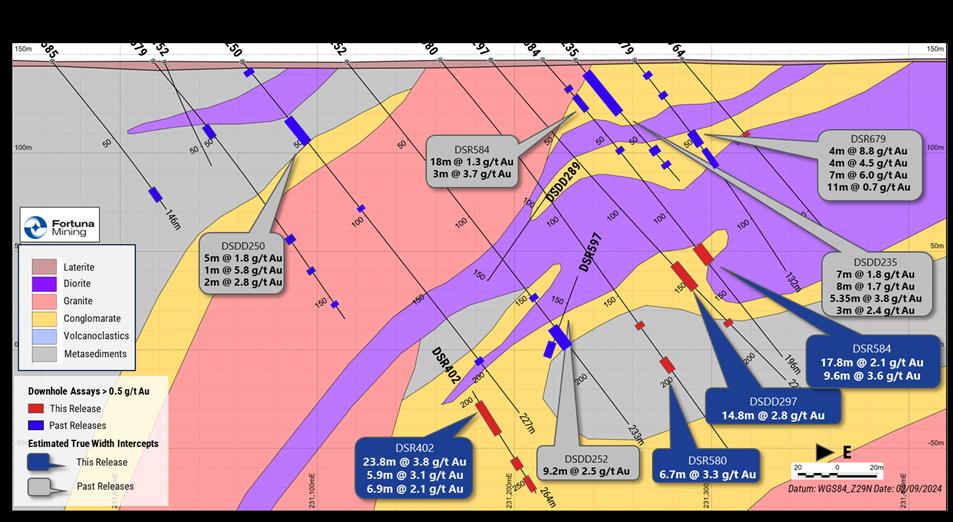Select the Volcanoclastics light blue swatch
The width and height of the screenshot is (953, 522).
click(x=44, y=336)
